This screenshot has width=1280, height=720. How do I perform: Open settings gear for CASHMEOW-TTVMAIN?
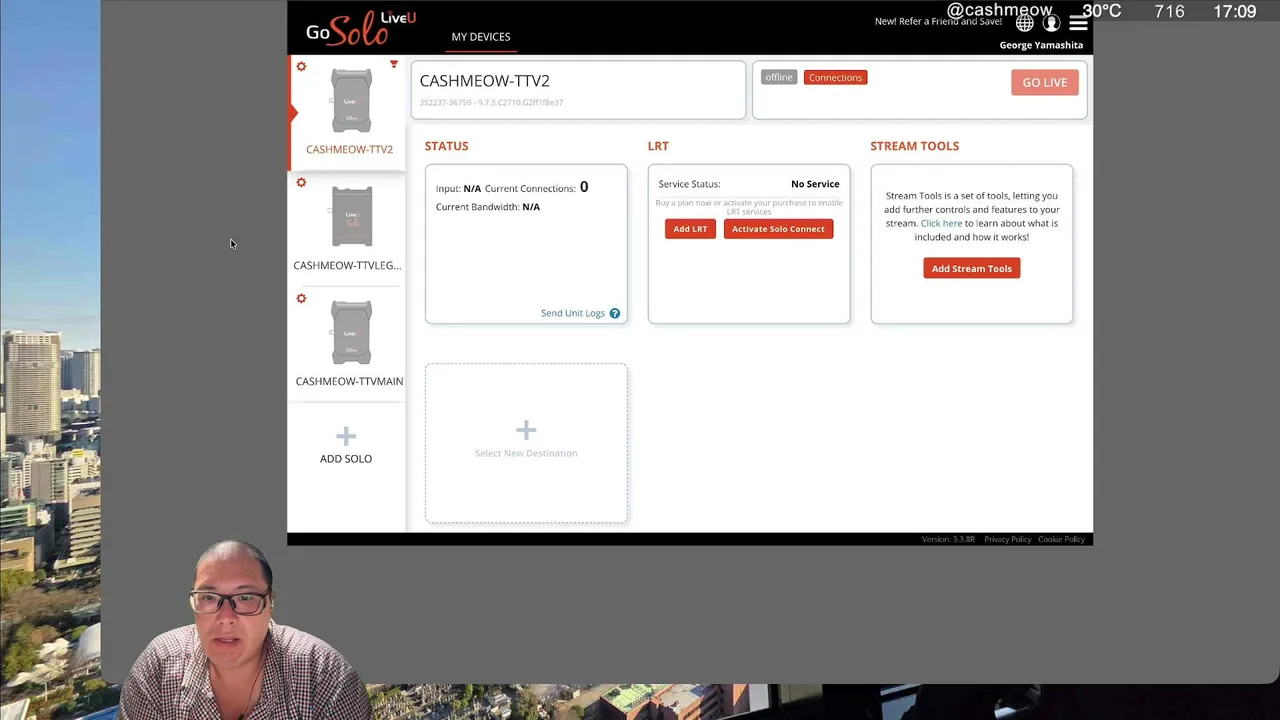coord(301,298)
